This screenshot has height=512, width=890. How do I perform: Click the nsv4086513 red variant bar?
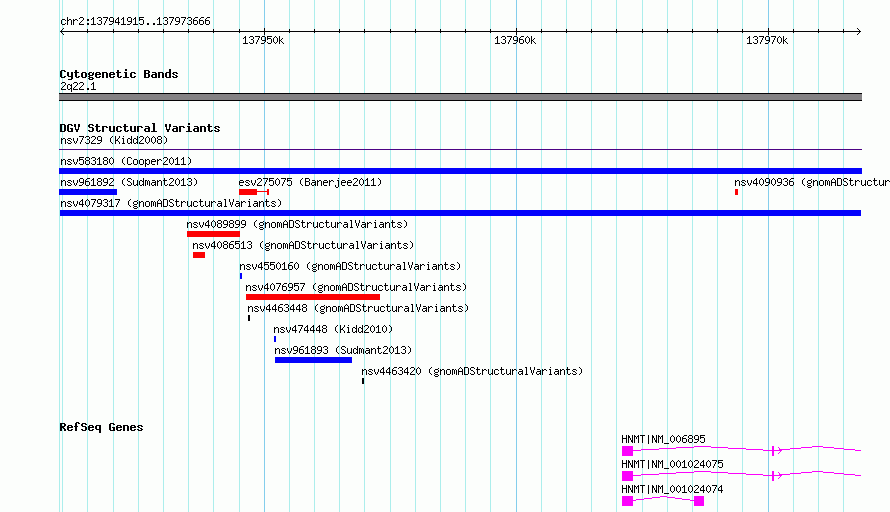click(199, 255)
